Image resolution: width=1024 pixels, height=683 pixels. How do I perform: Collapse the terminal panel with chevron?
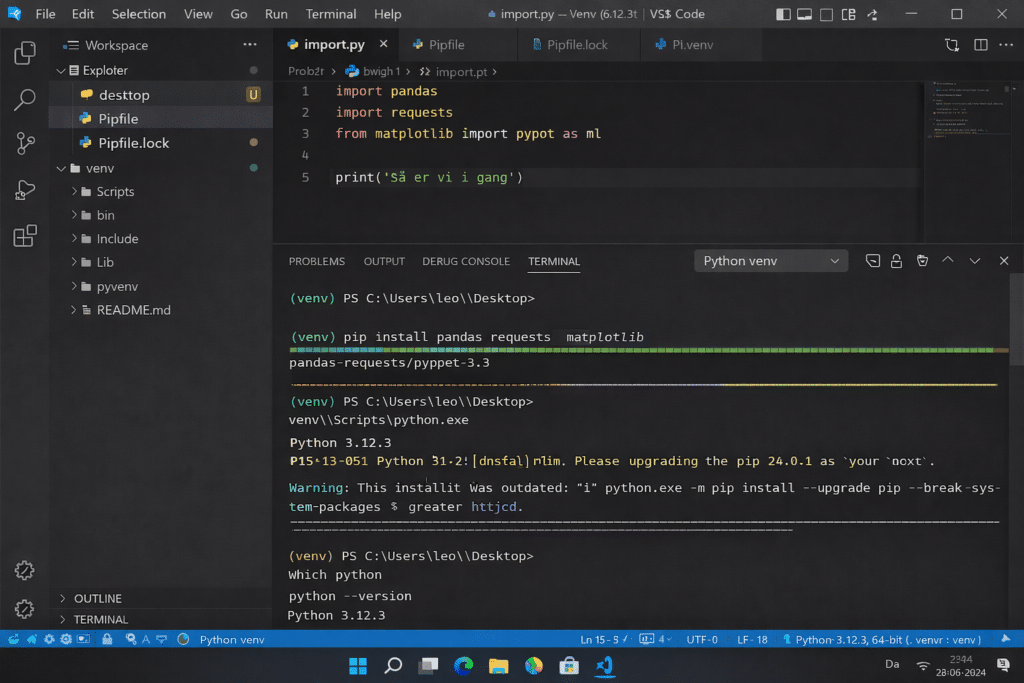(974, 260)
